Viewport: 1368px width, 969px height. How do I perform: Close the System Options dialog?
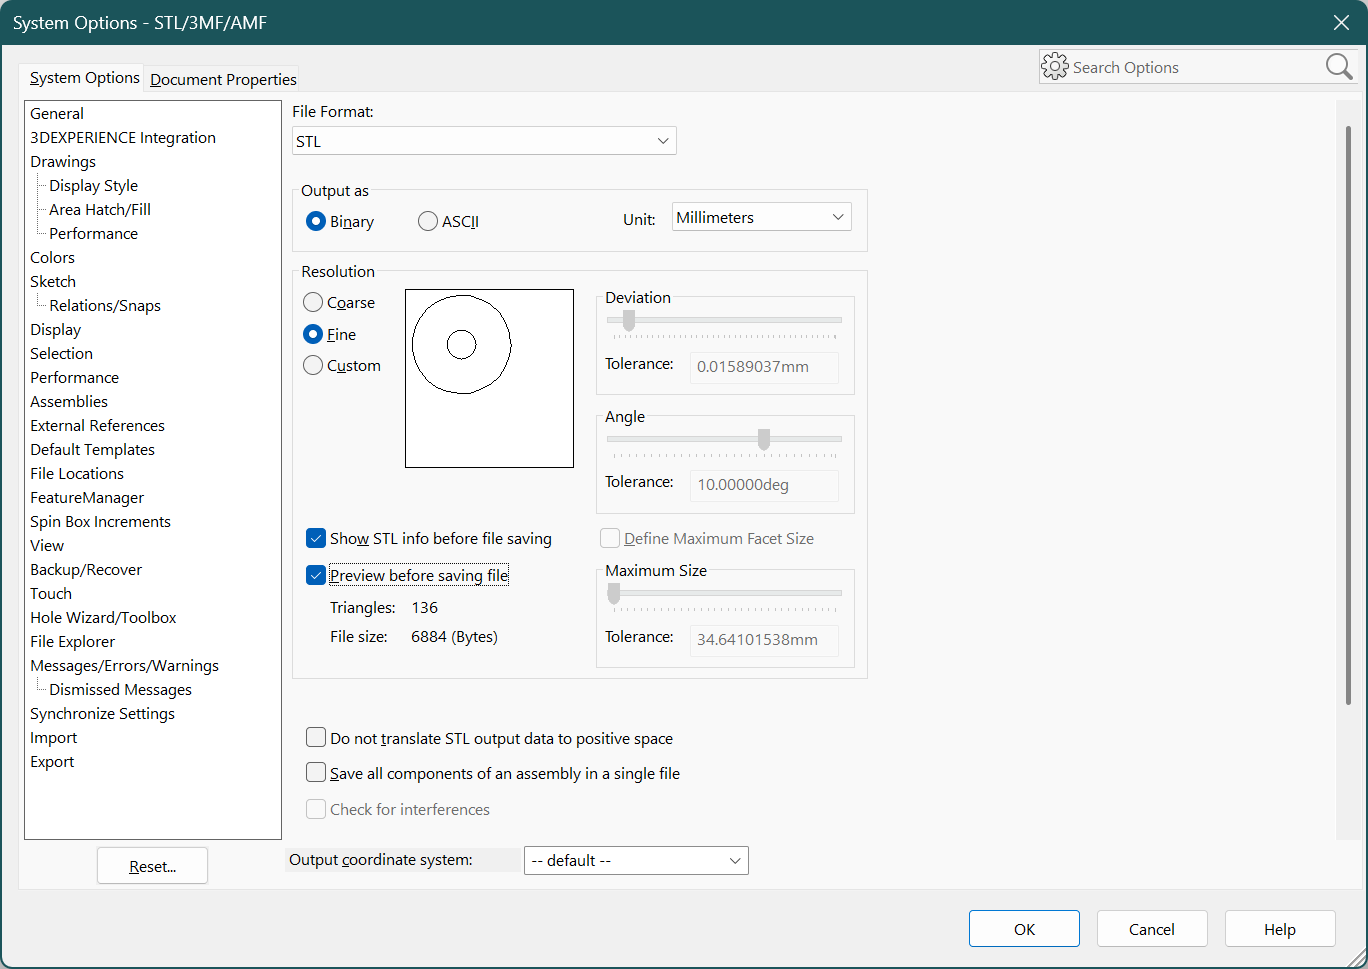(1341, 23)
